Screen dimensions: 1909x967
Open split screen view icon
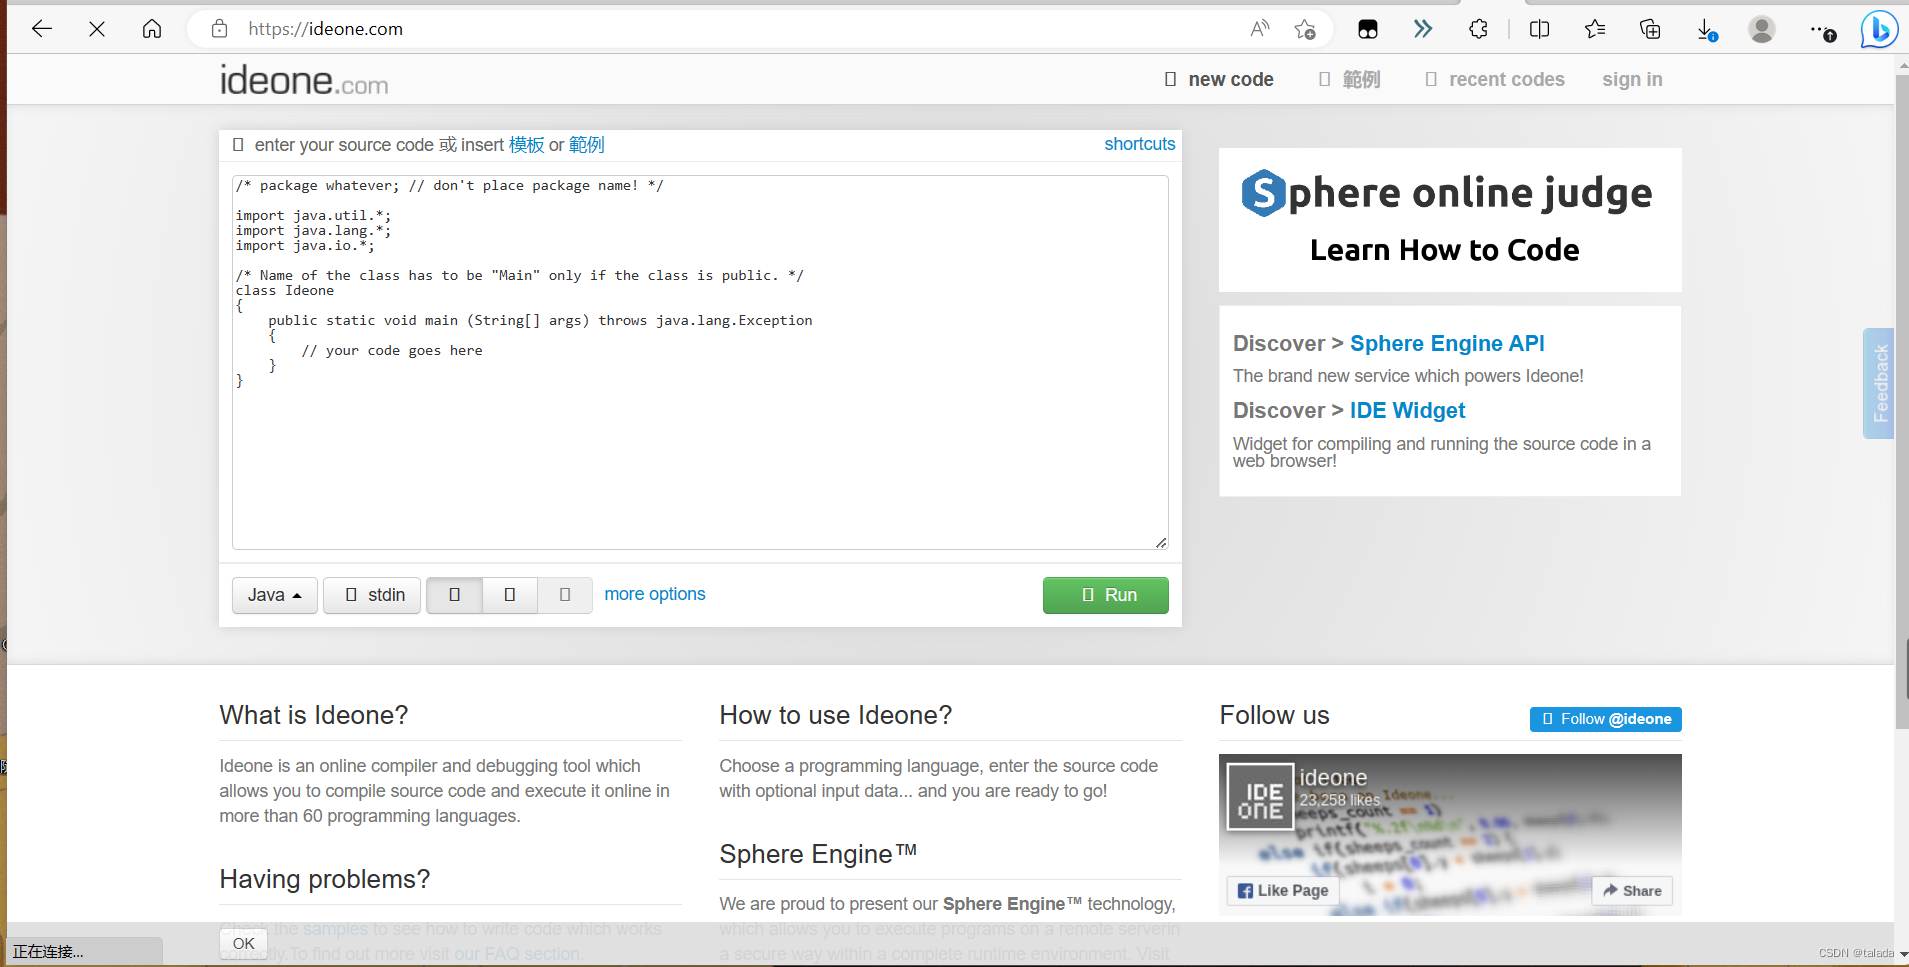pos(1540,29)
